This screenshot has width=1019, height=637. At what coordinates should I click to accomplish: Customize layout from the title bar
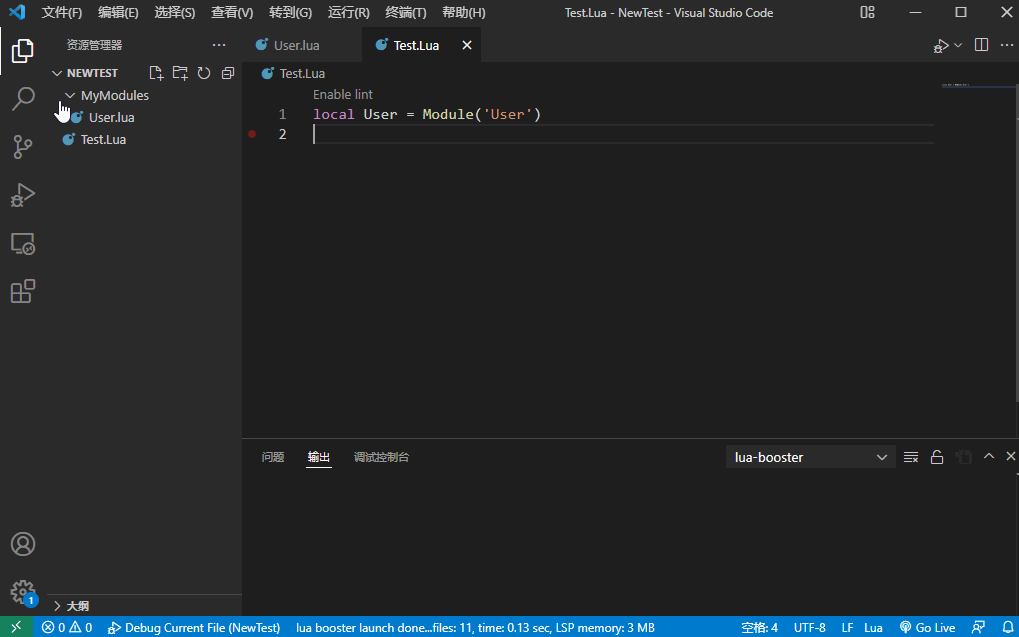click(868, 12)
